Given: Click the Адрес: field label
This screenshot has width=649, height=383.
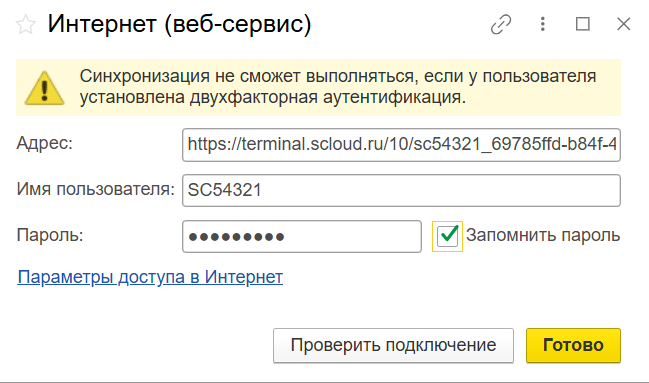Looking at the screenshot, I should [x=45, y=144].
